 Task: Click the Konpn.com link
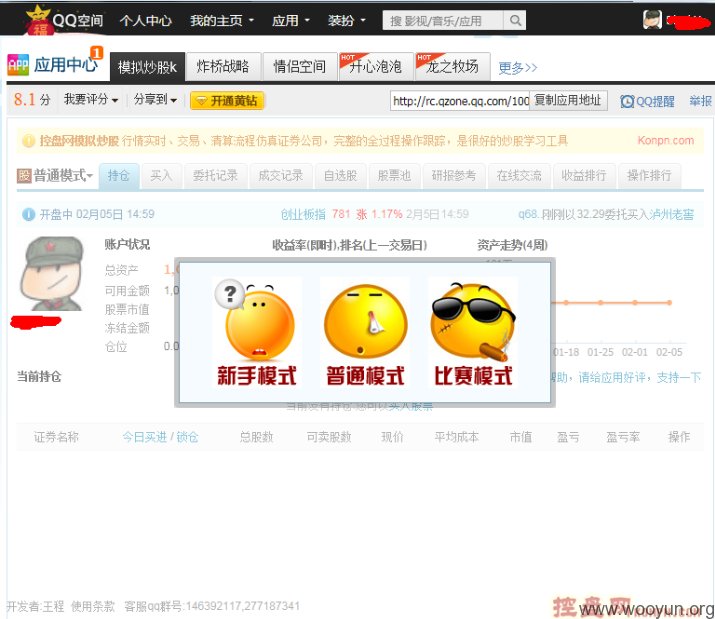coord(665,140)
